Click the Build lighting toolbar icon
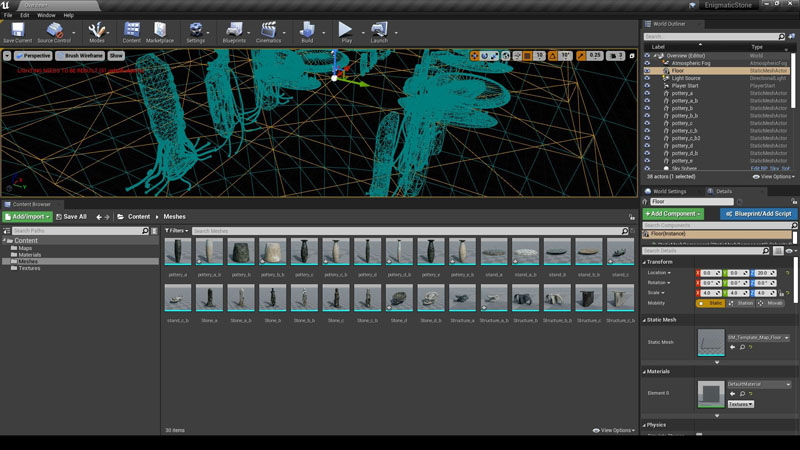This screenshot has height=450, width=800. point(307,31)
